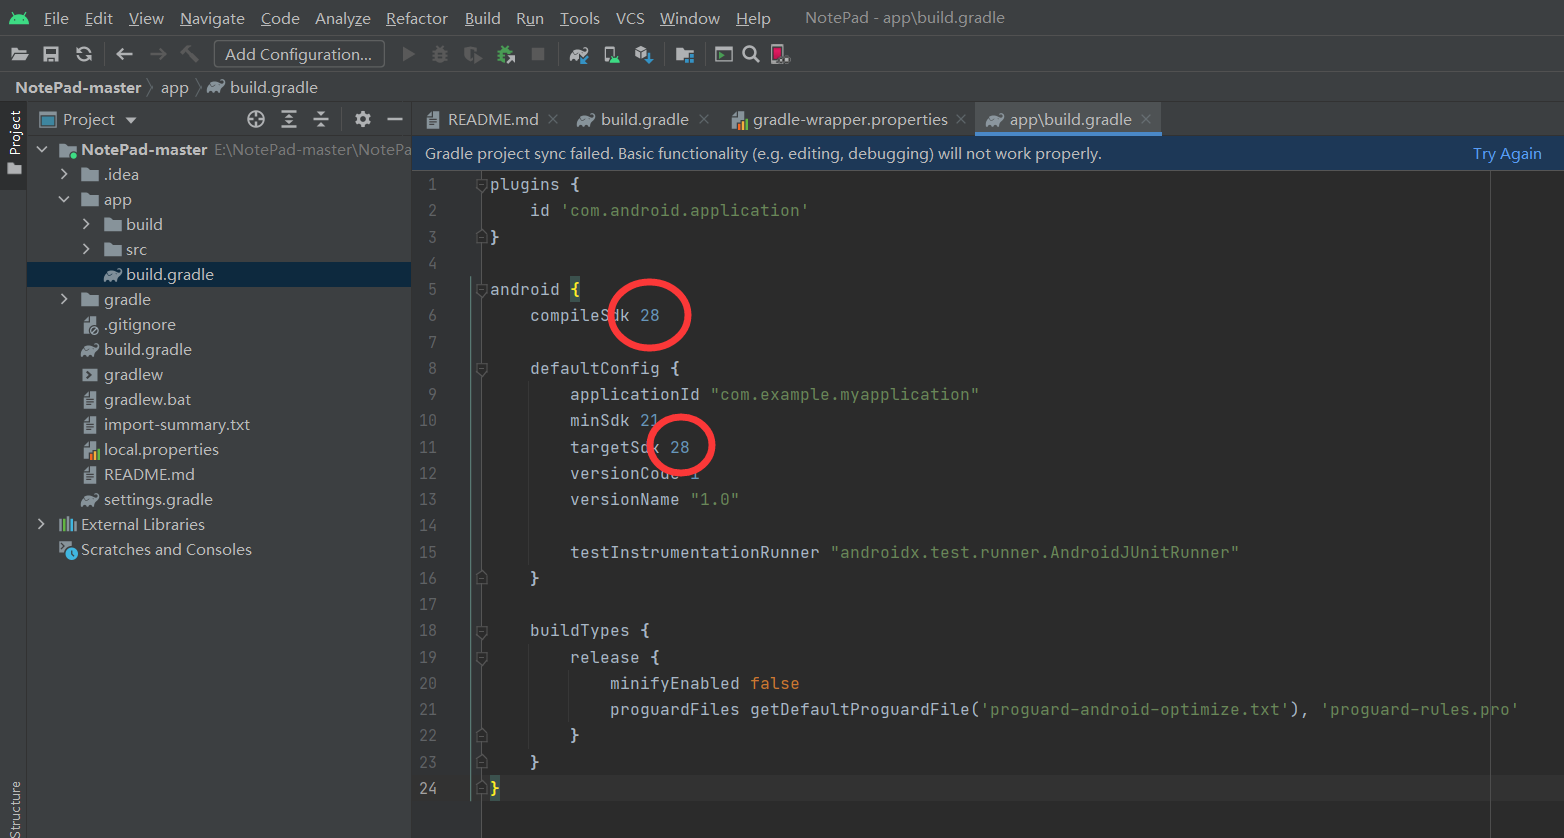Click the Run play icon
This screenshot has height=838, width=1564.
pyautogui.click(x=408, y=54)
